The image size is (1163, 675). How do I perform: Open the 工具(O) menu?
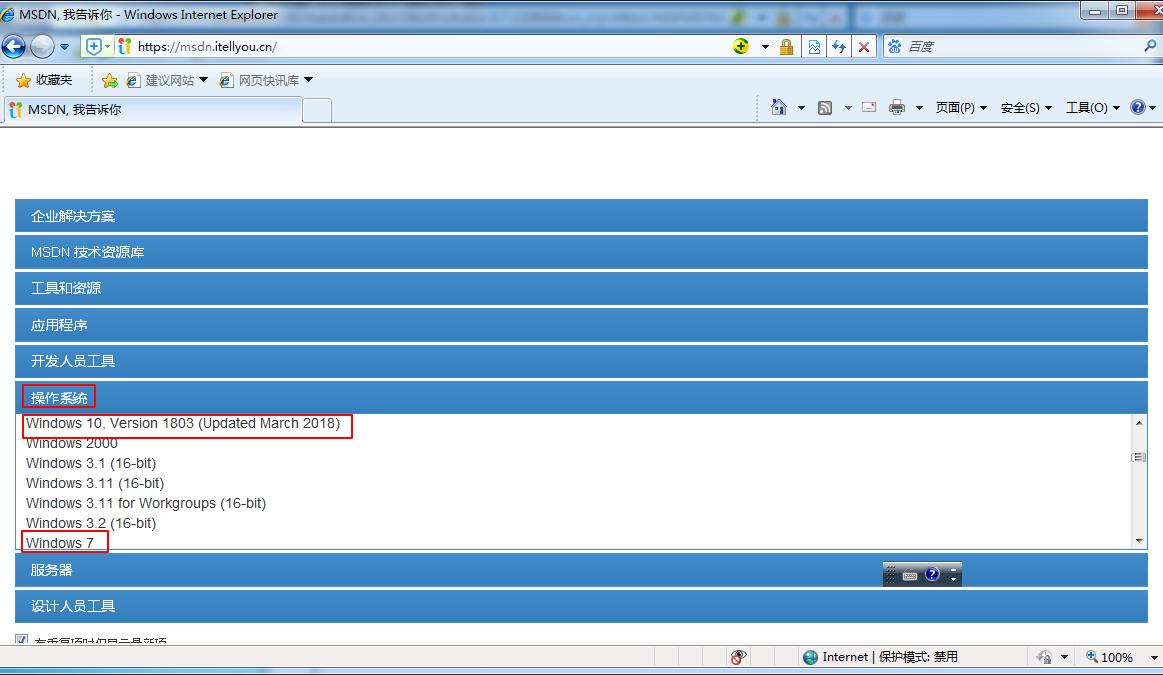tap(1092, 108)
